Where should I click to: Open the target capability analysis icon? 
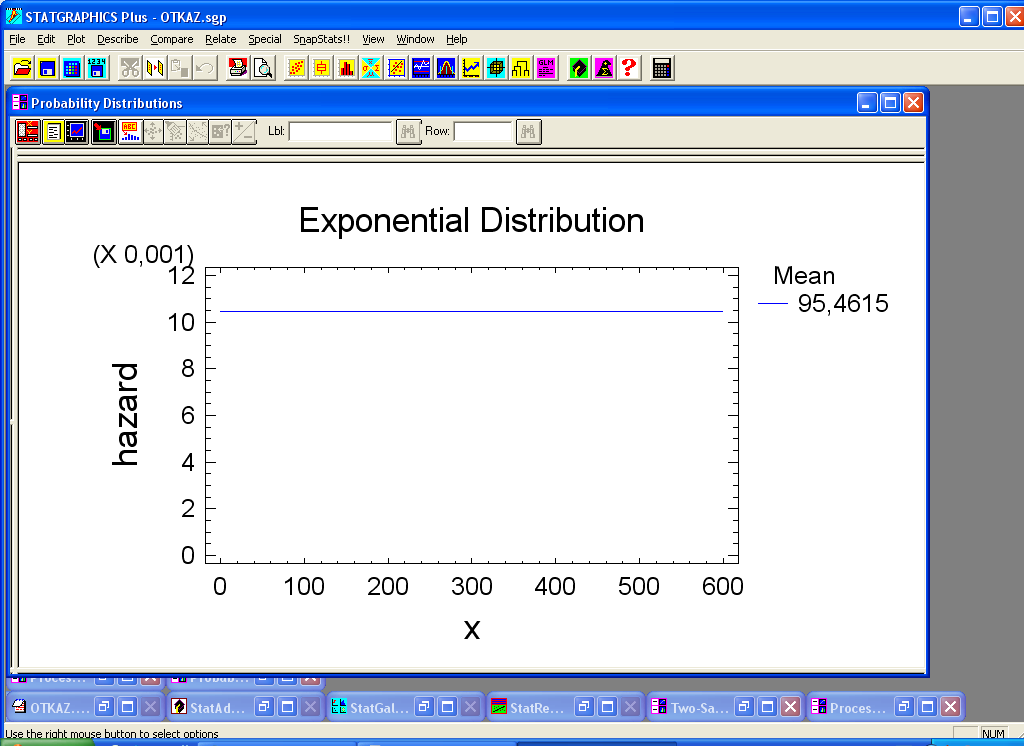[496, 68]
